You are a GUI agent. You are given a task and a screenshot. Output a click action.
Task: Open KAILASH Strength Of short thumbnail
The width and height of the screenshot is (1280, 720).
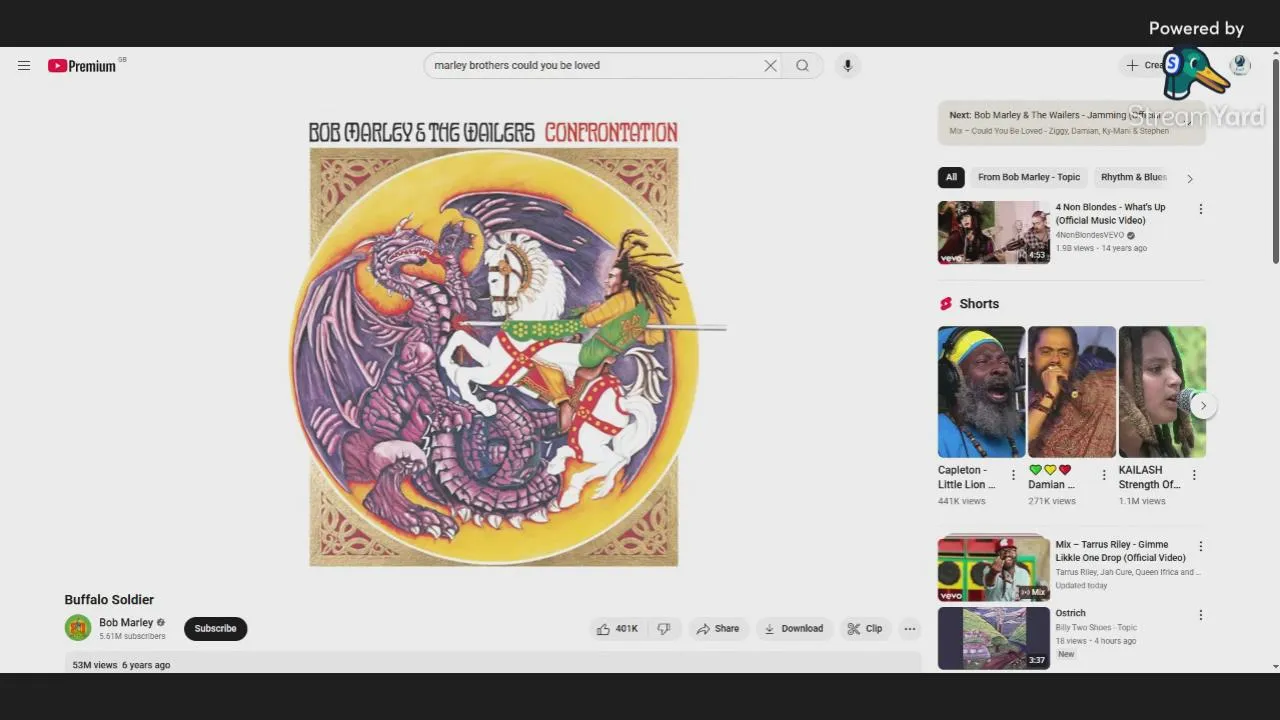[1162, 392]
